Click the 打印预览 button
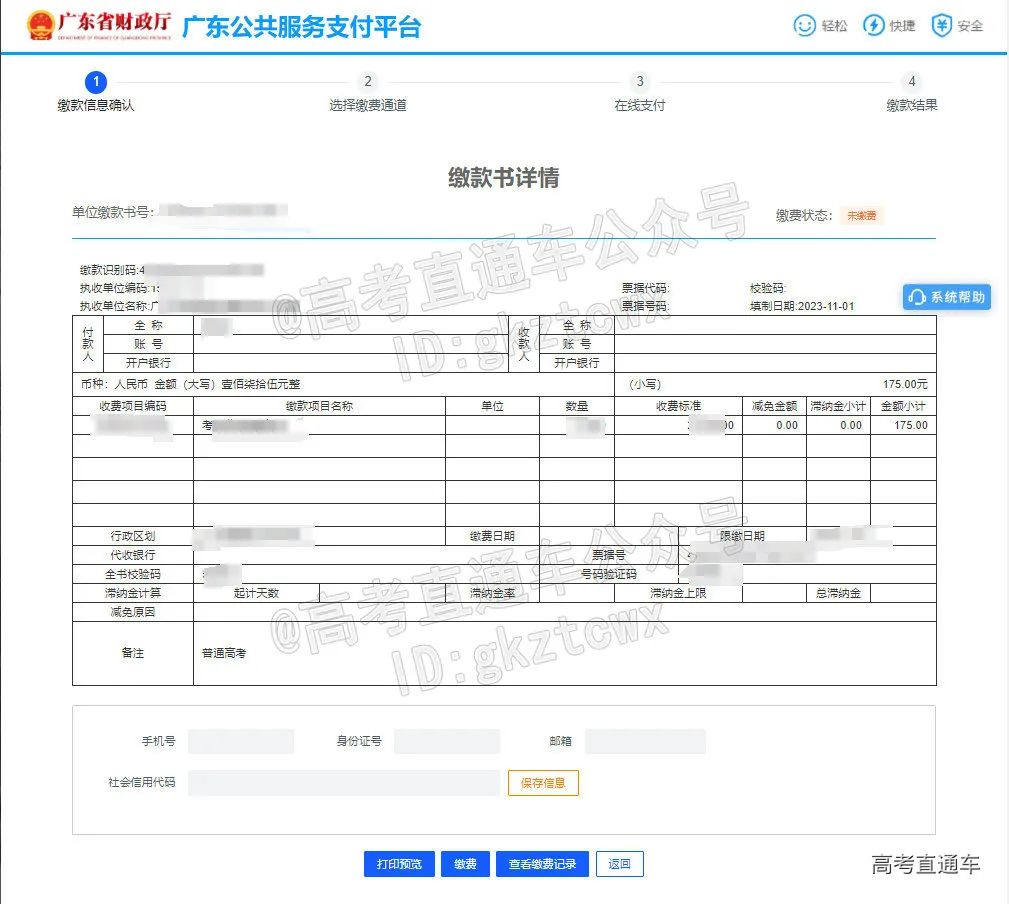 tap(399, 864)
